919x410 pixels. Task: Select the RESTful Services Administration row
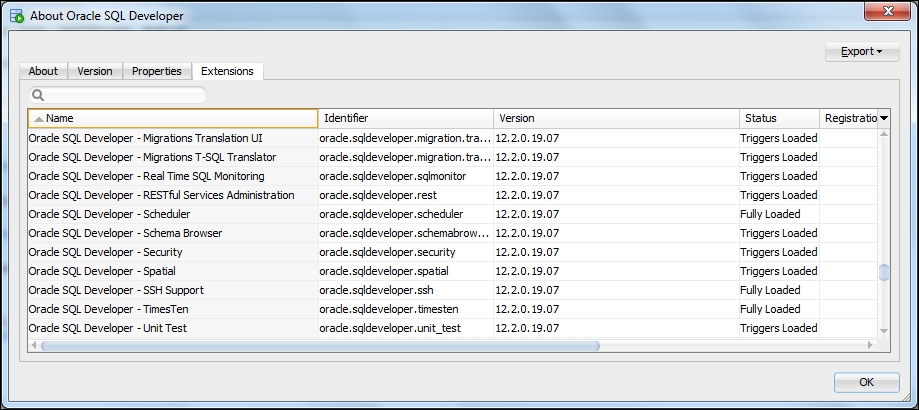pyautogui.click(x=453, y=195)
